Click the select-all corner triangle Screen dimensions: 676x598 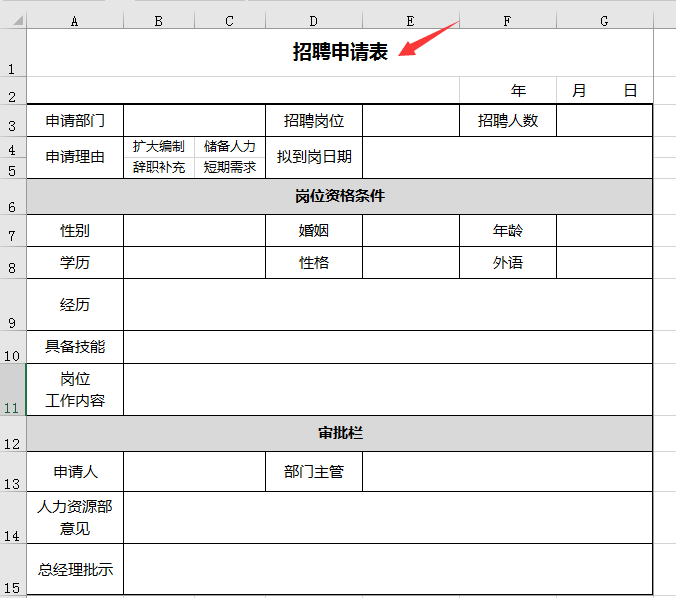click(x=18, y=21)
